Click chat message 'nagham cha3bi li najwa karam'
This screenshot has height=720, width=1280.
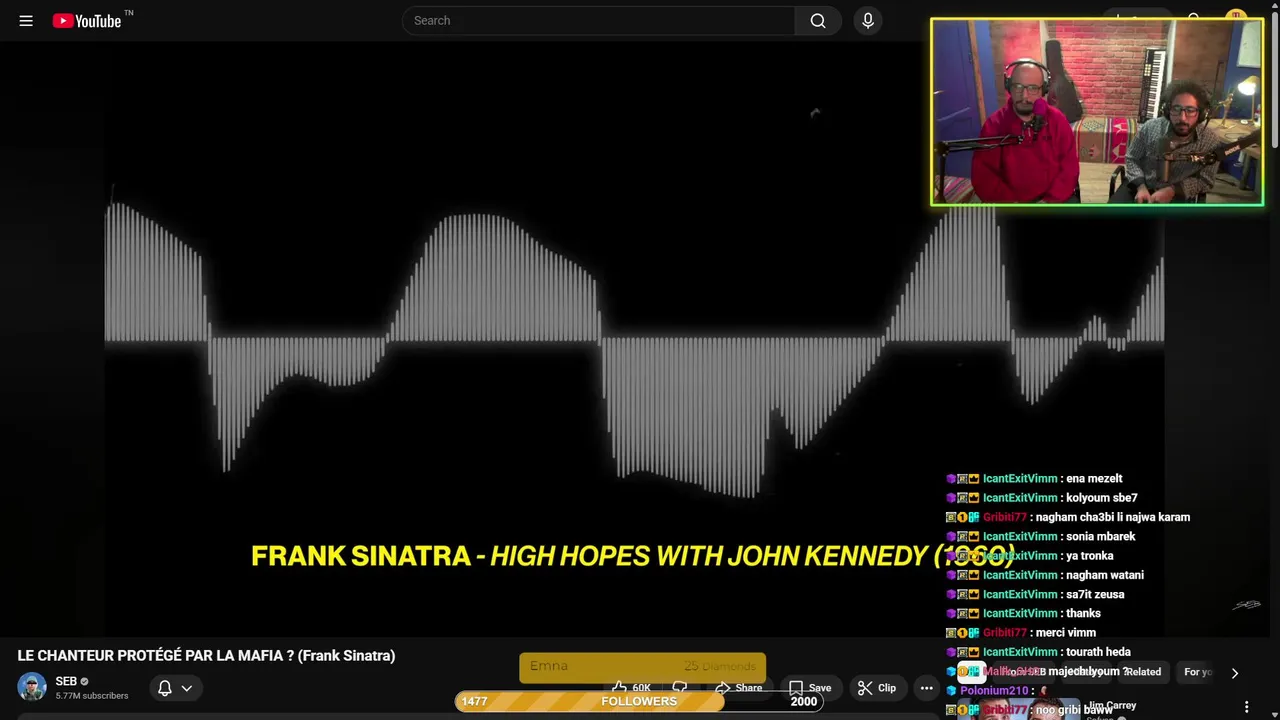coord(1113,517)
